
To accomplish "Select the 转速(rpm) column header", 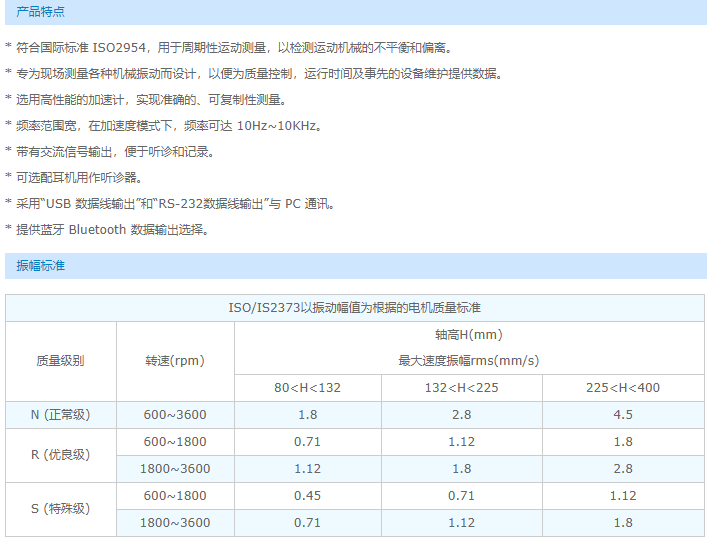I will pyautogui.click(x=175, y=361).
